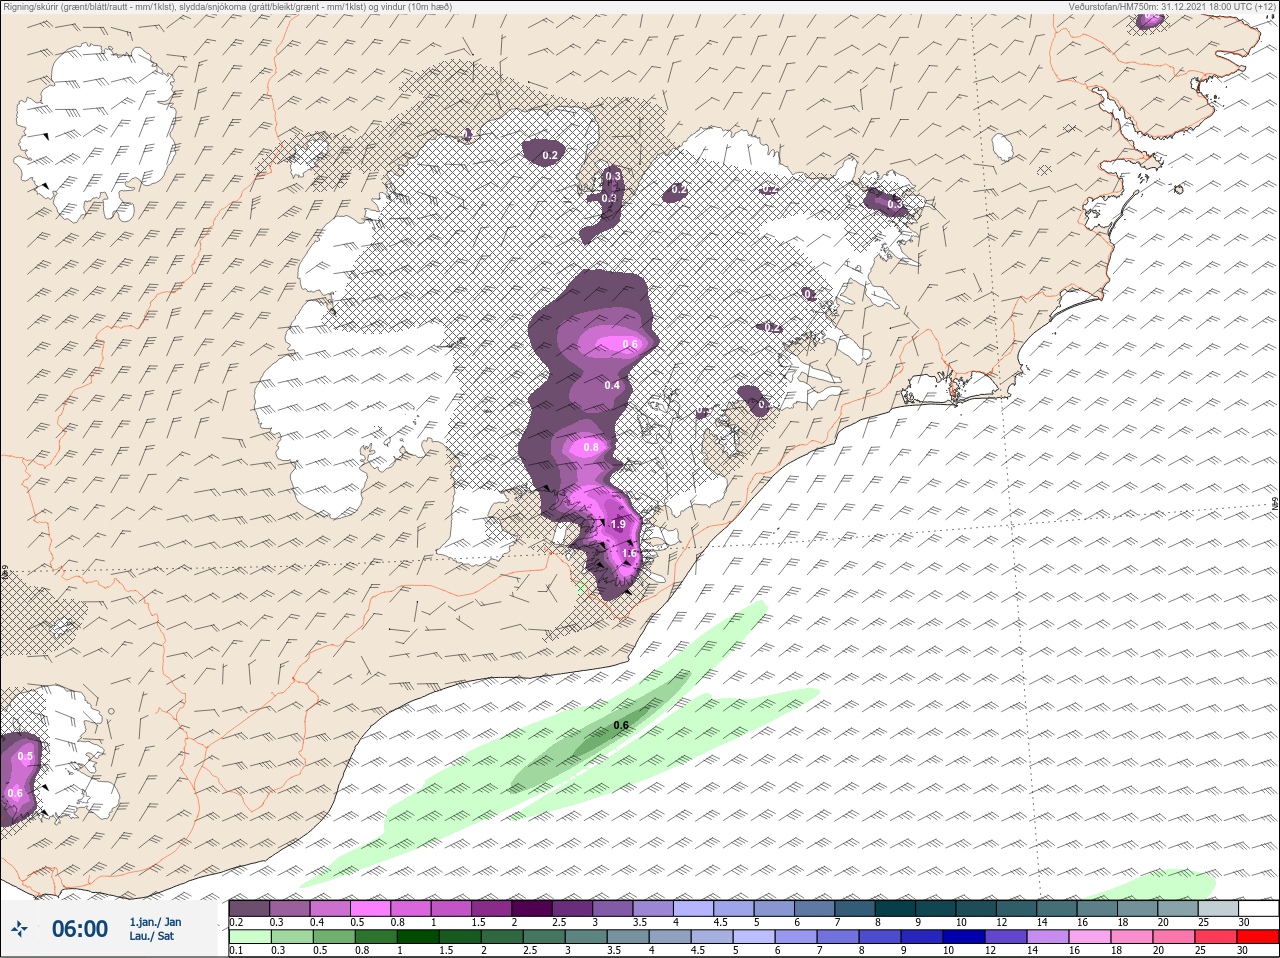Click the 1.6 snowfall value on the map

(629, 552)
